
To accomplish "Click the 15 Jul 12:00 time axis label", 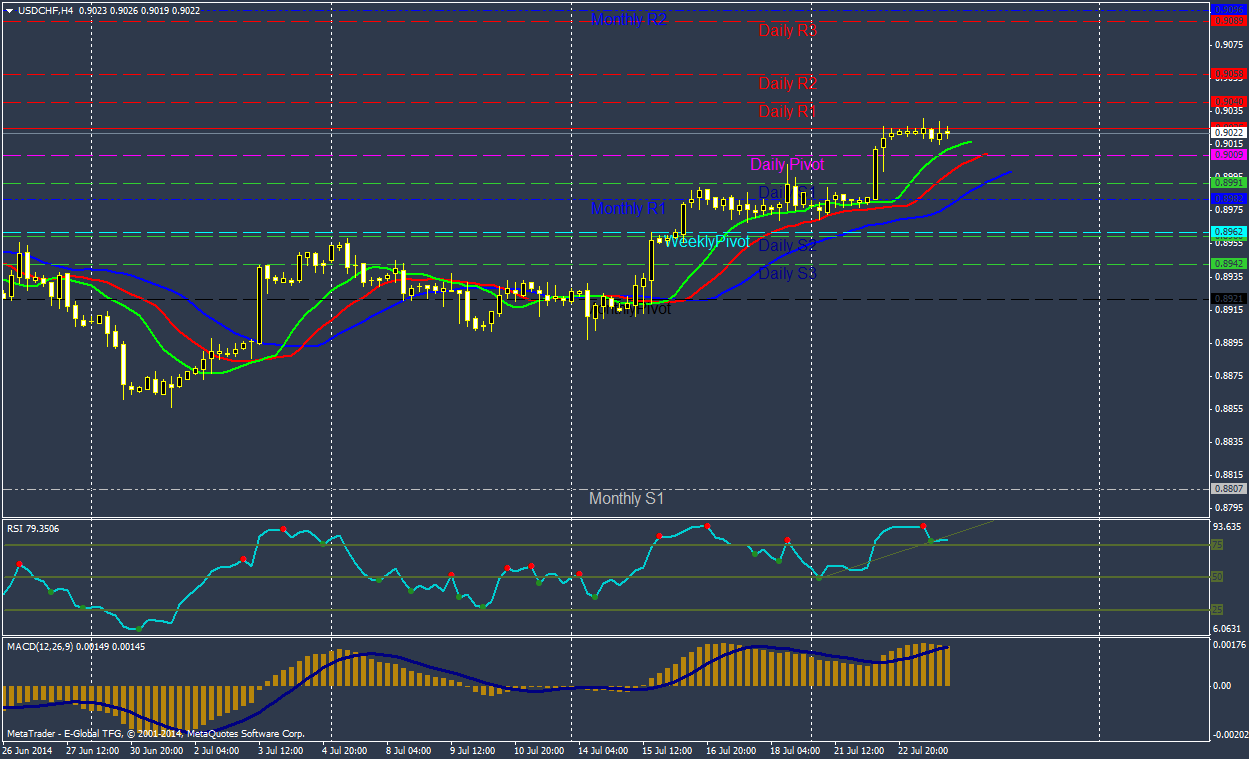I will (668, 749).
